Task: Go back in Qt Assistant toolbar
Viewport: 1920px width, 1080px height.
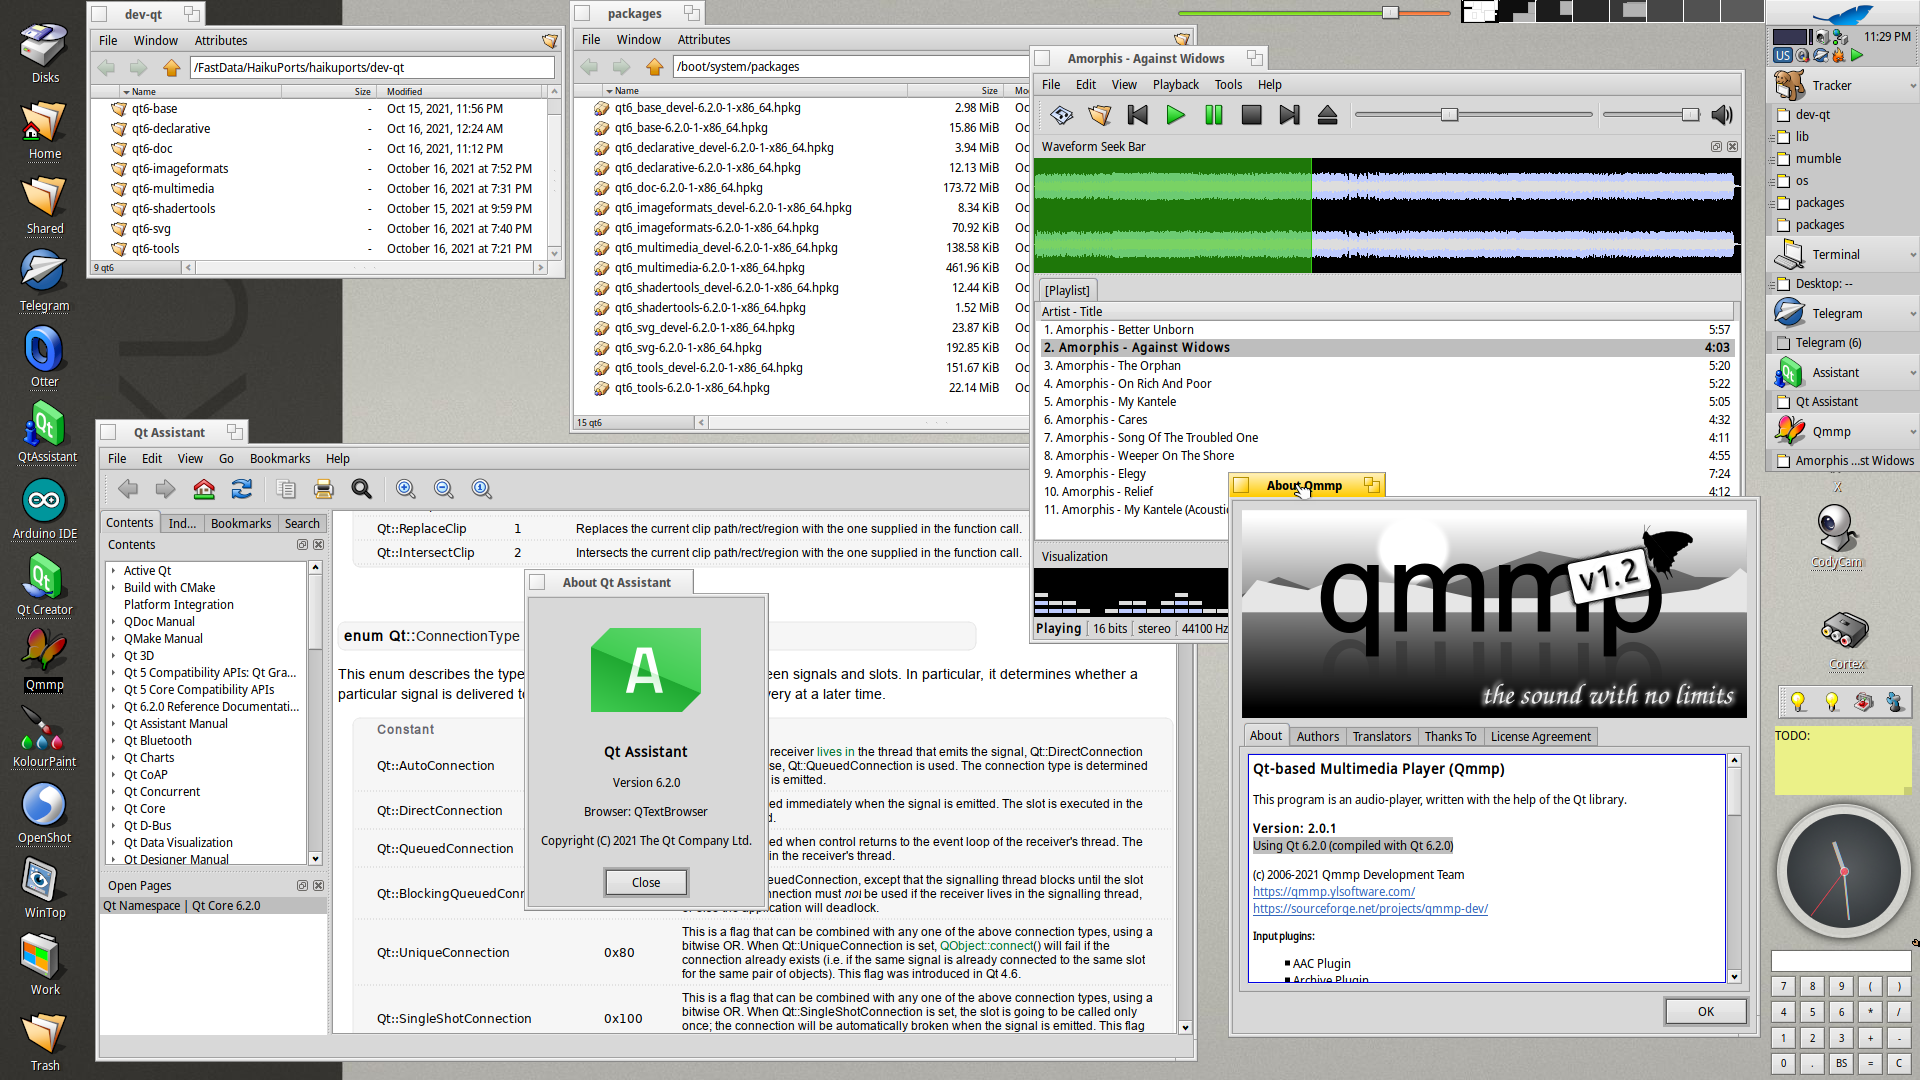Action: tap(128, 489)
